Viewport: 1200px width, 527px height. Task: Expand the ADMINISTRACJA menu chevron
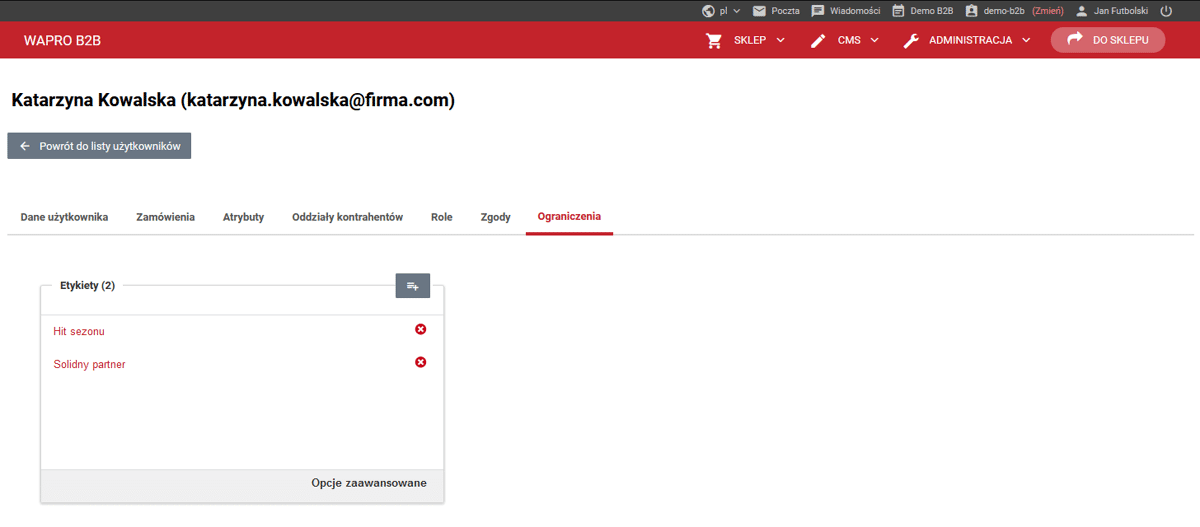(x=1026, y=41)
